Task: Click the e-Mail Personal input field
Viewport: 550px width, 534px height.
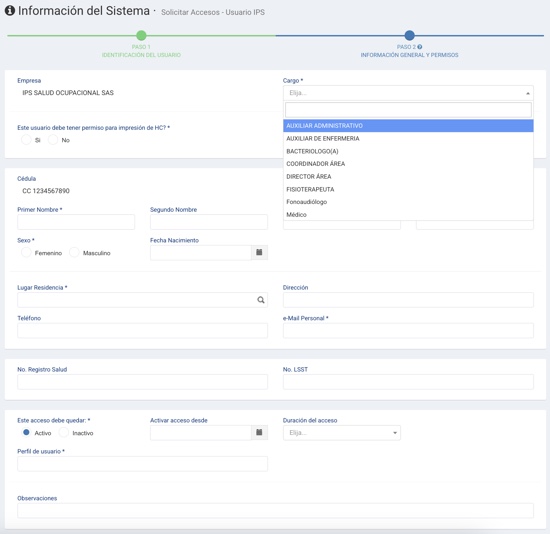Action: 408,331
